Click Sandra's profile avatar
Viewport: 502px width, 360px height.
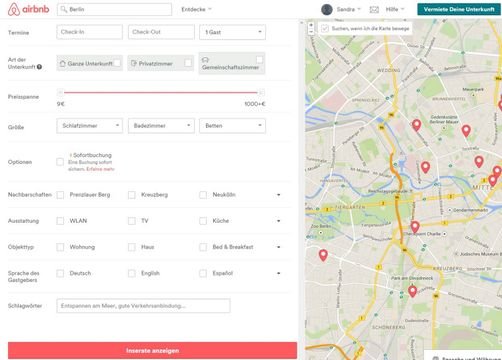tap(327, 9)
